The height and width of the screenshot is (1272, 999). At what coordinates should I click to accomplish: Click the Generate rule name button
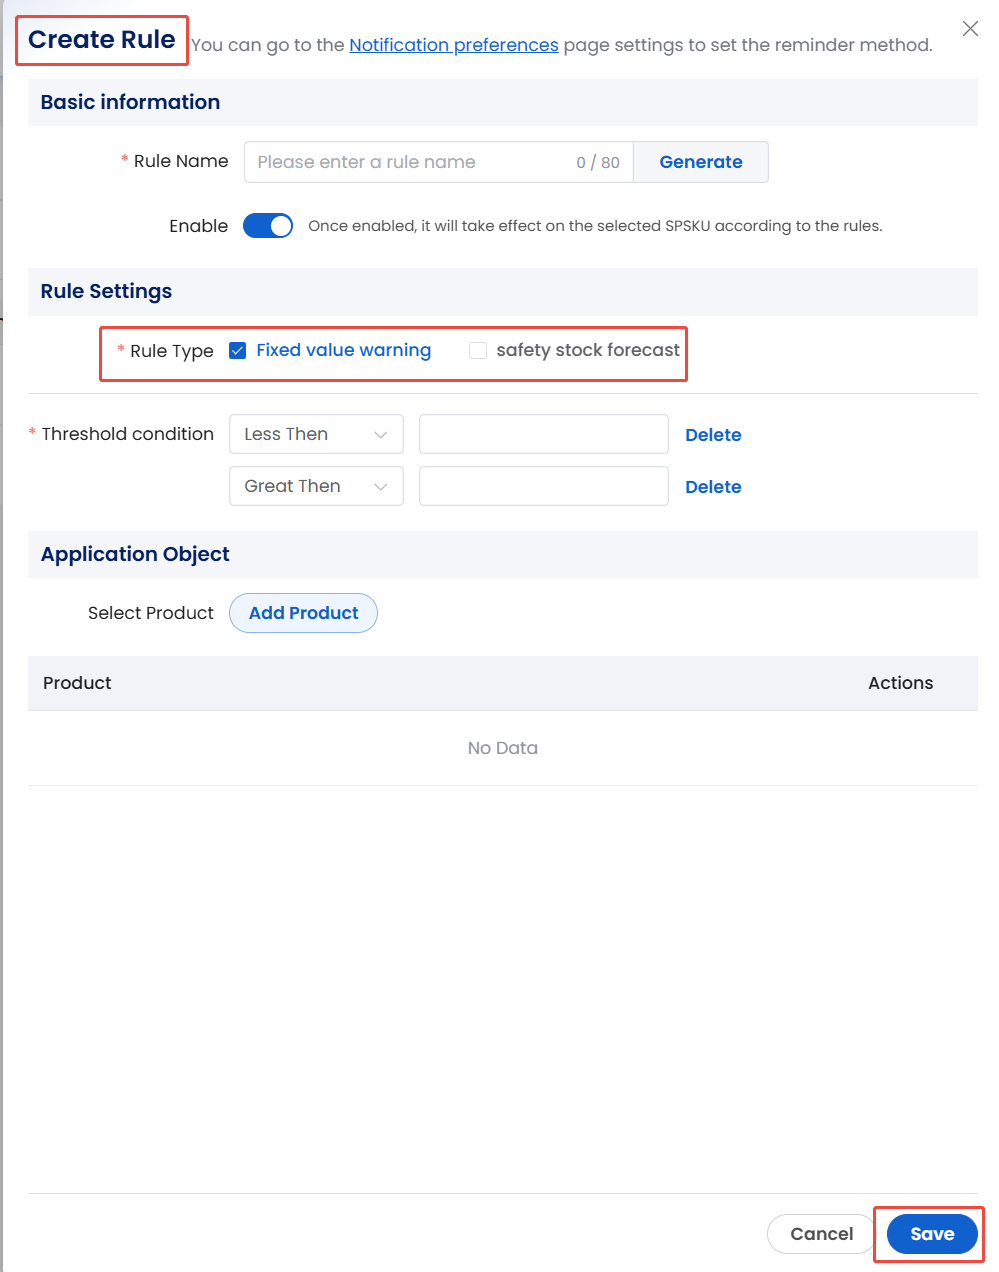click(701, 162)
